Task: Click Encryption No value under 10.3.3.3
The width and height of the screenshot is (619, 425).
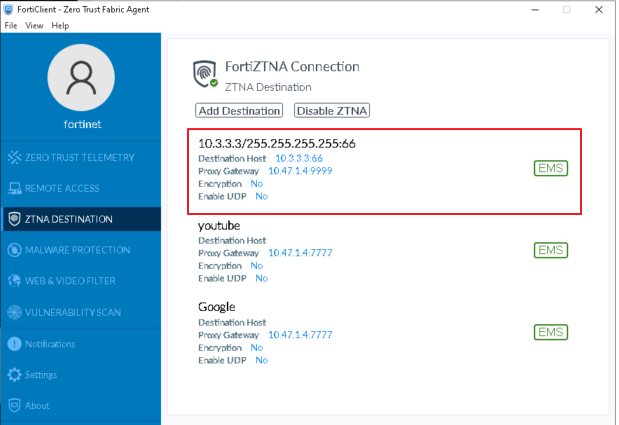Action: point(257,183)
